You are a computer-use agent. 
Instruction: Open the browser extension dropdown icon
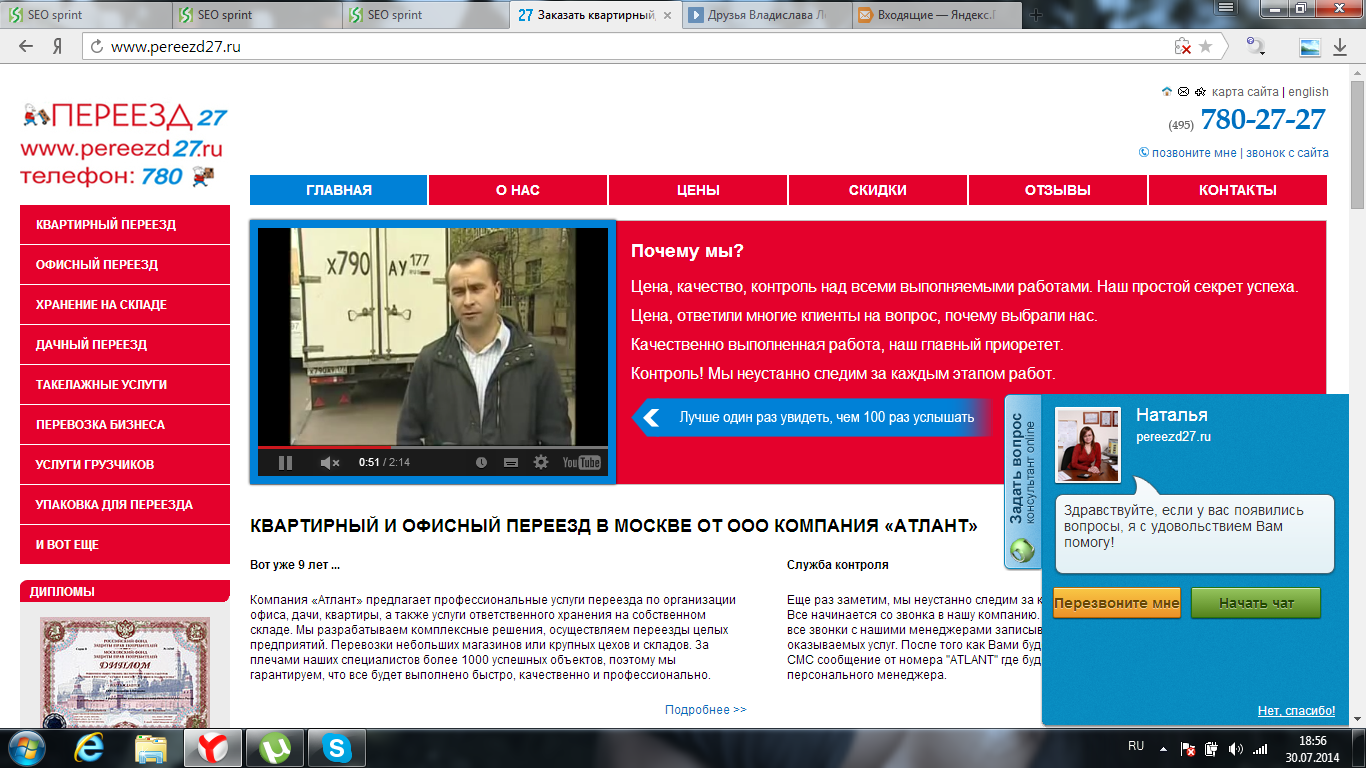point(1256,46)
